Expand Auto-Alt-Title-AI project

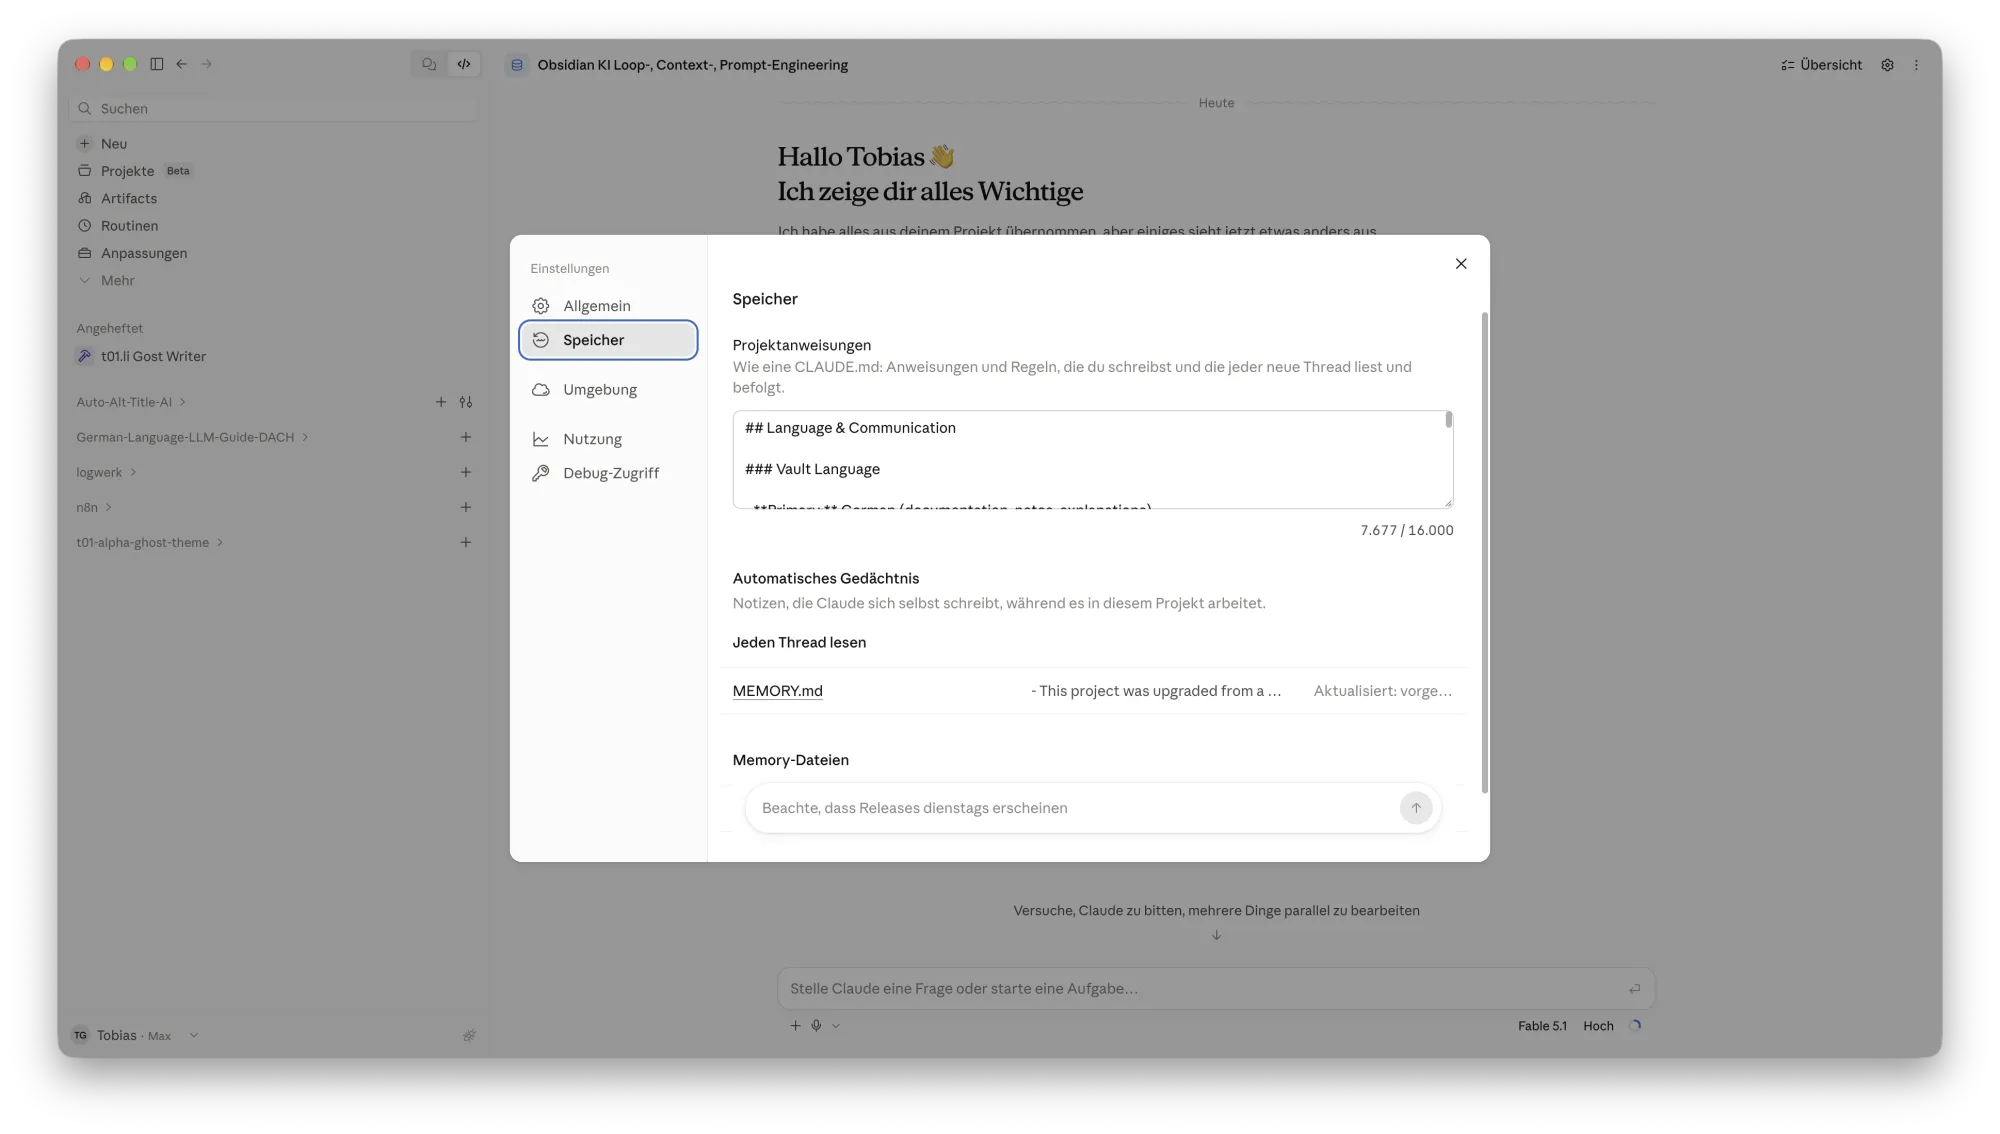[x=131, y=402]
